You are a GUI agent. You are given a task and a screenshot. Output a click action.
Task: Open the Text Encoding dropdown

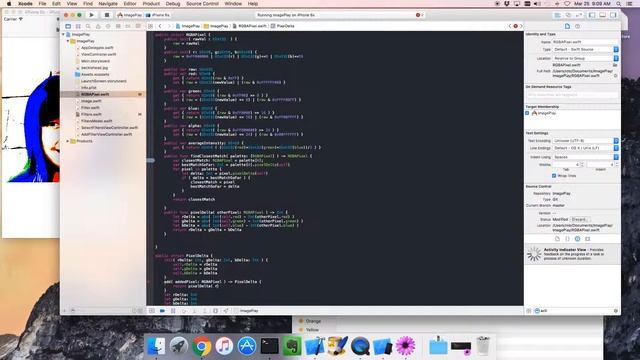[585, 140]
